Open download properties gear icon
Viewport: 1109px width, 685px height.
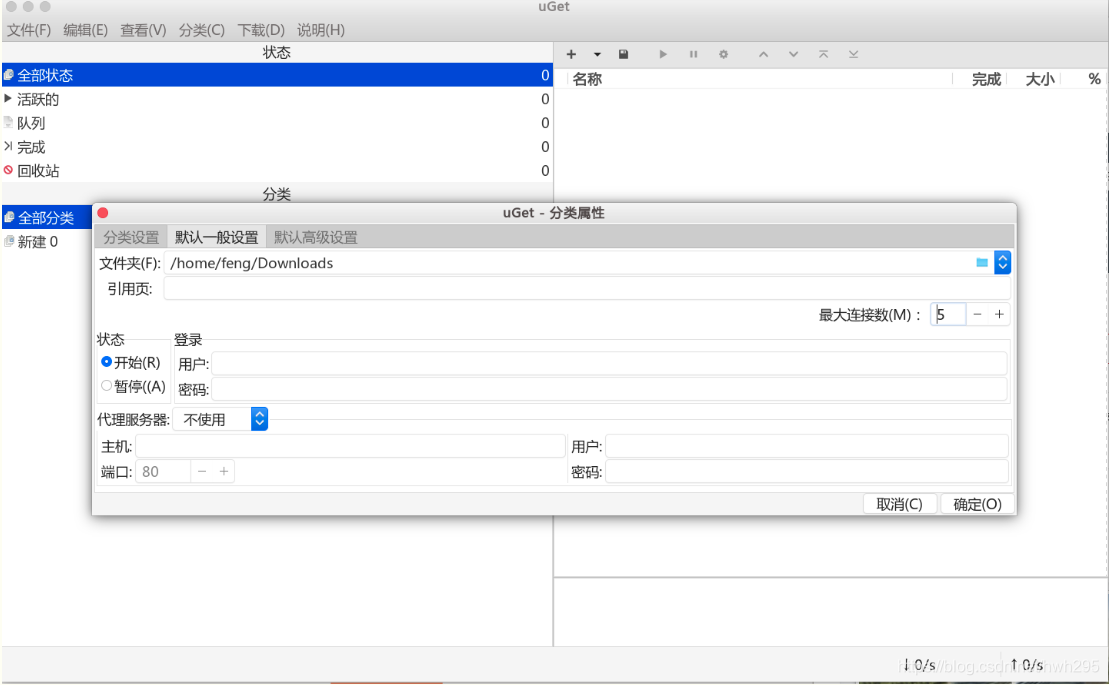723,54
